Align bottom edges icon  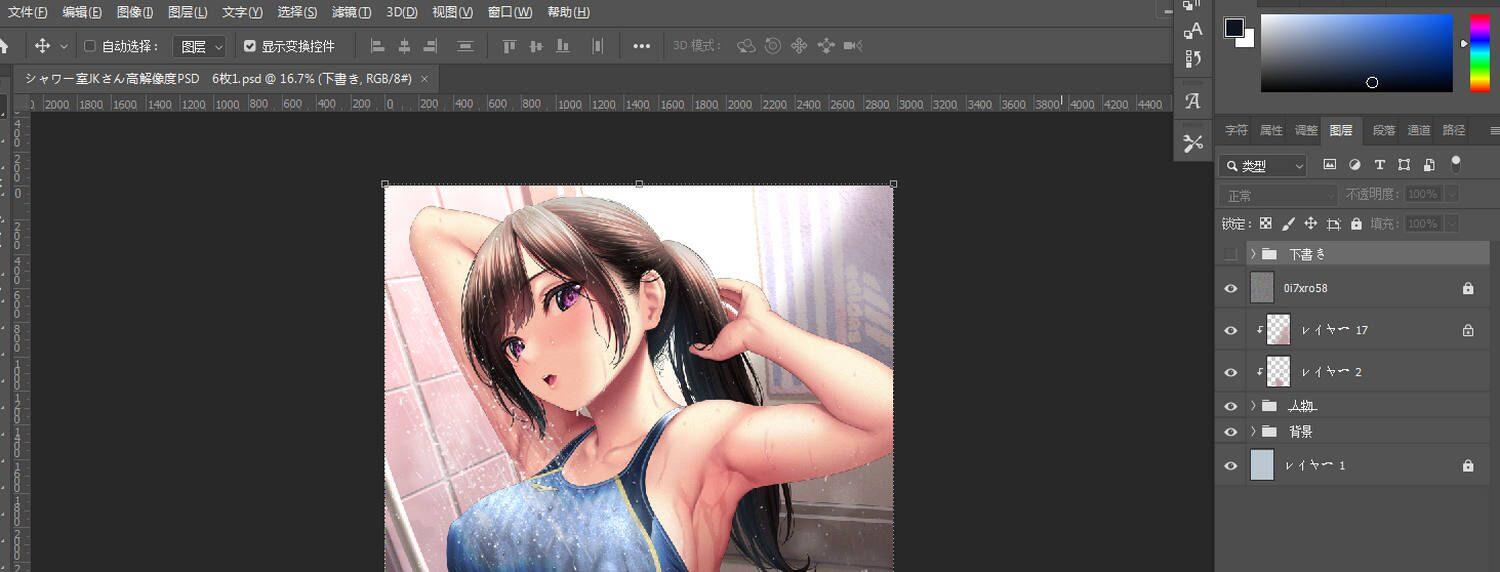click(x=563, y=46)
